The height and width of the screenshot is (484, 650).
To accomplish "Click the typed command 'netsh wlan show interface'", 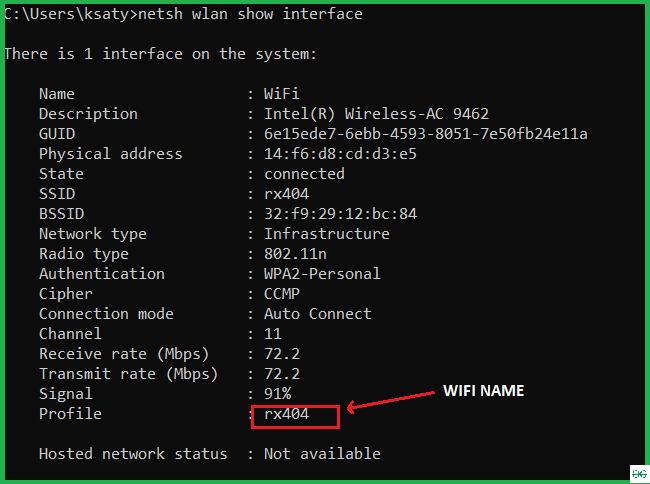I will pyautogui.click(x=250, y=14).
